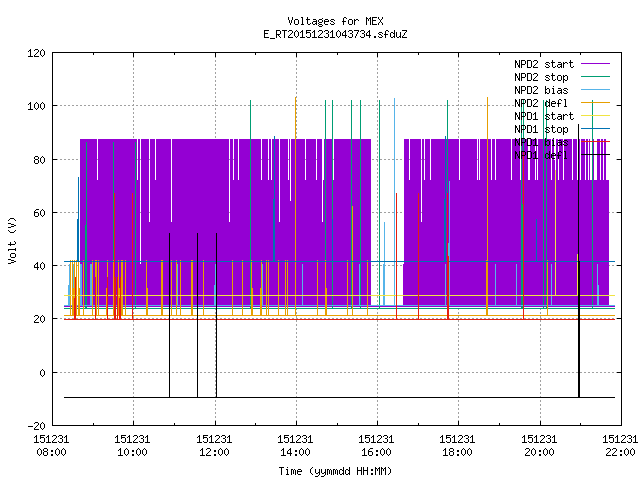Click the chart title 'Voltages for MEX'
Viewport: 640px width, 480px height.
click(x=335, y=21)
